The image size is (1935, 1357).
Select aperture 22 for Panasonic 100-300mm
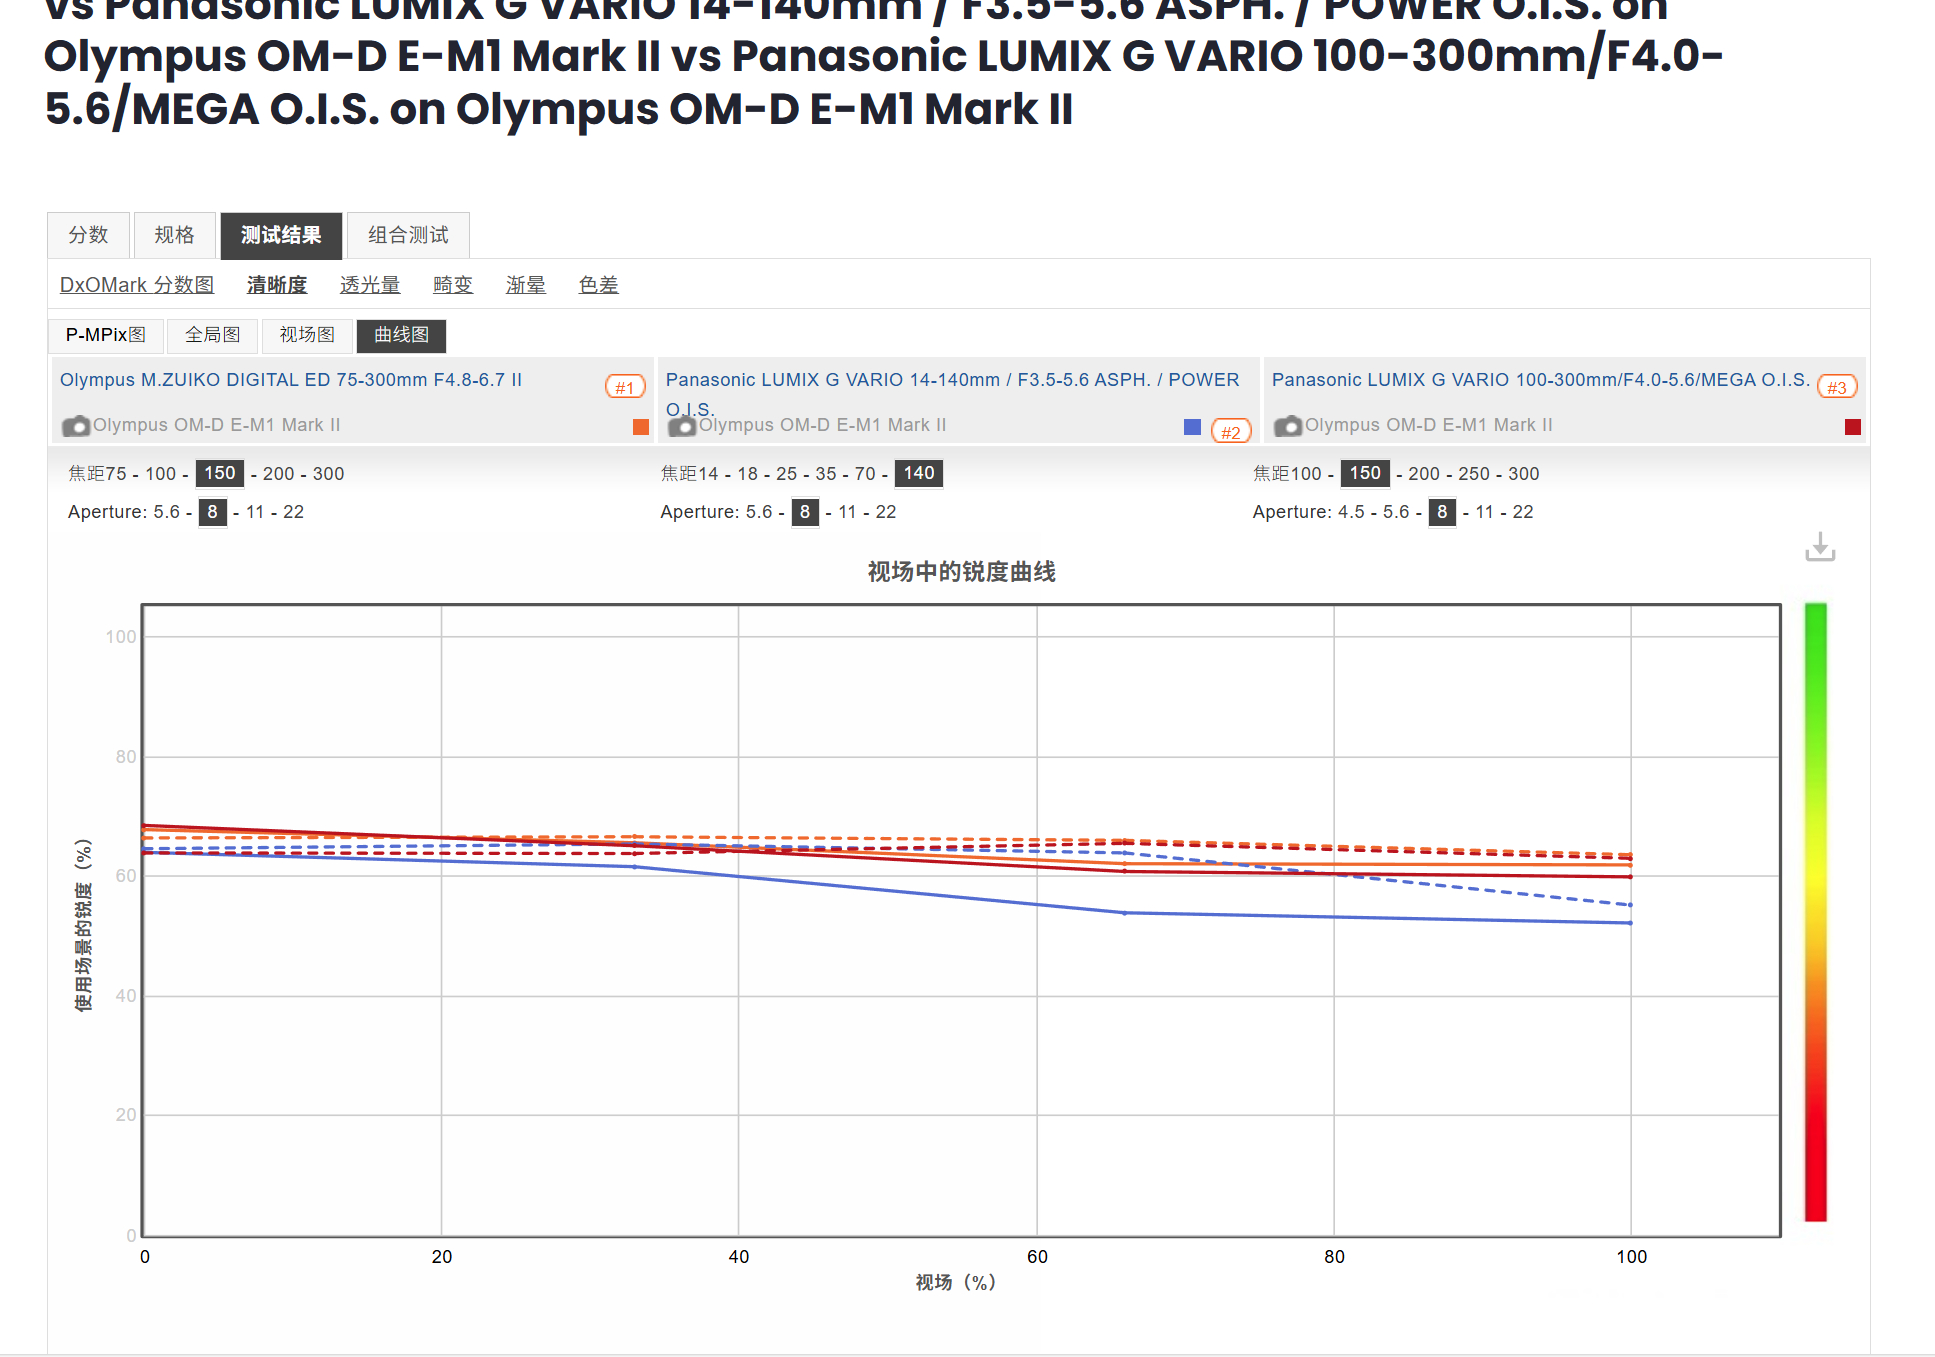1523,512
